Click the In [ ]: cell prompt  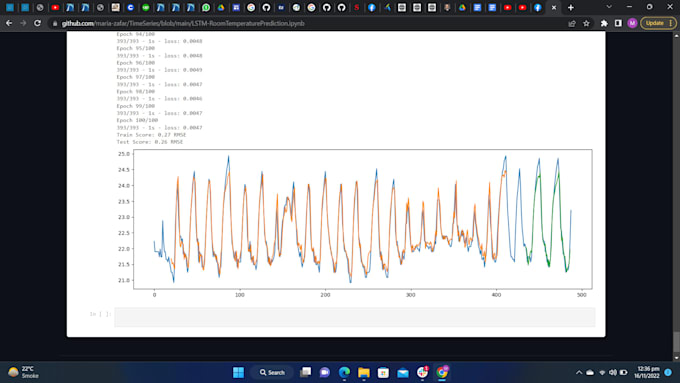click(100, 314)
